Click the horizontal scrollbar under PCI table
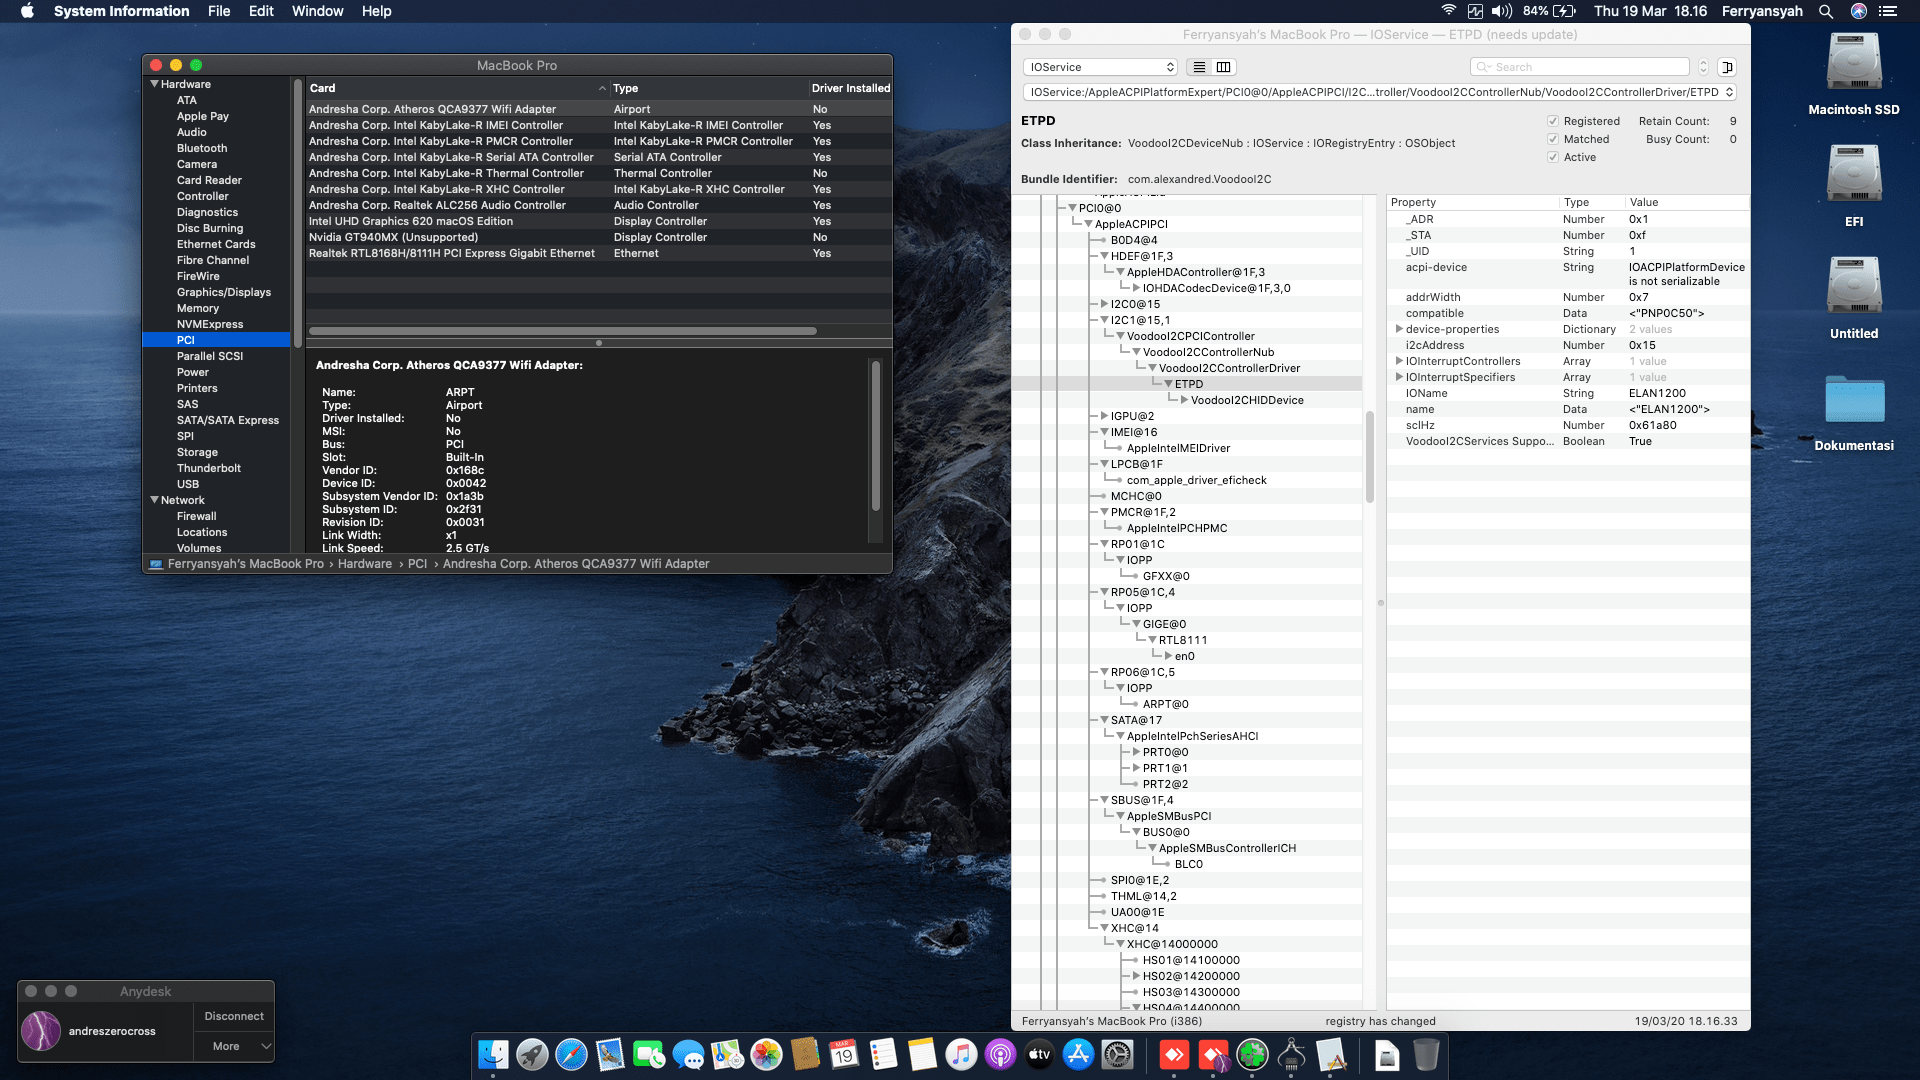 (563, 331)
